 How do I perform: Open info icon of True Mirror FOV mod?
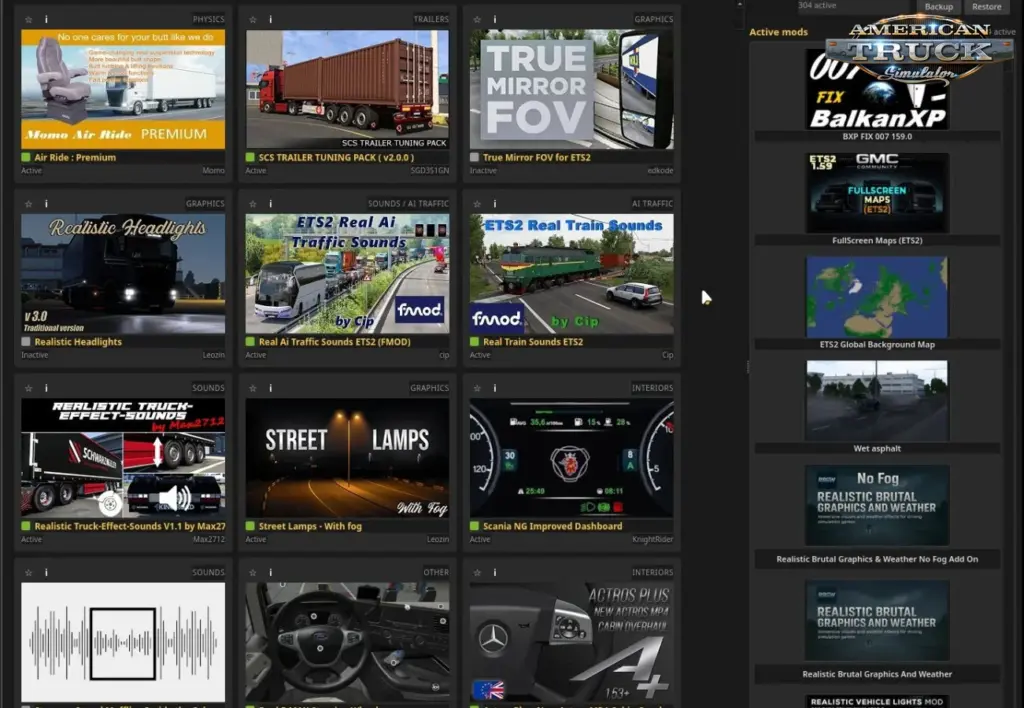coord(495,20)
